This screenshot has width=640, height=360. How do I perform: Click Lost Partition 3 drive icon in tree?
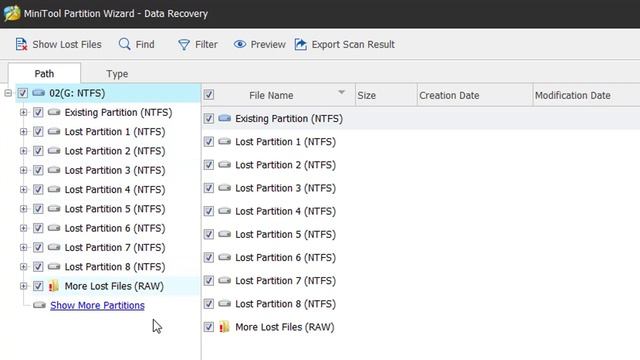pyautogui.click(x=54, y=170)
